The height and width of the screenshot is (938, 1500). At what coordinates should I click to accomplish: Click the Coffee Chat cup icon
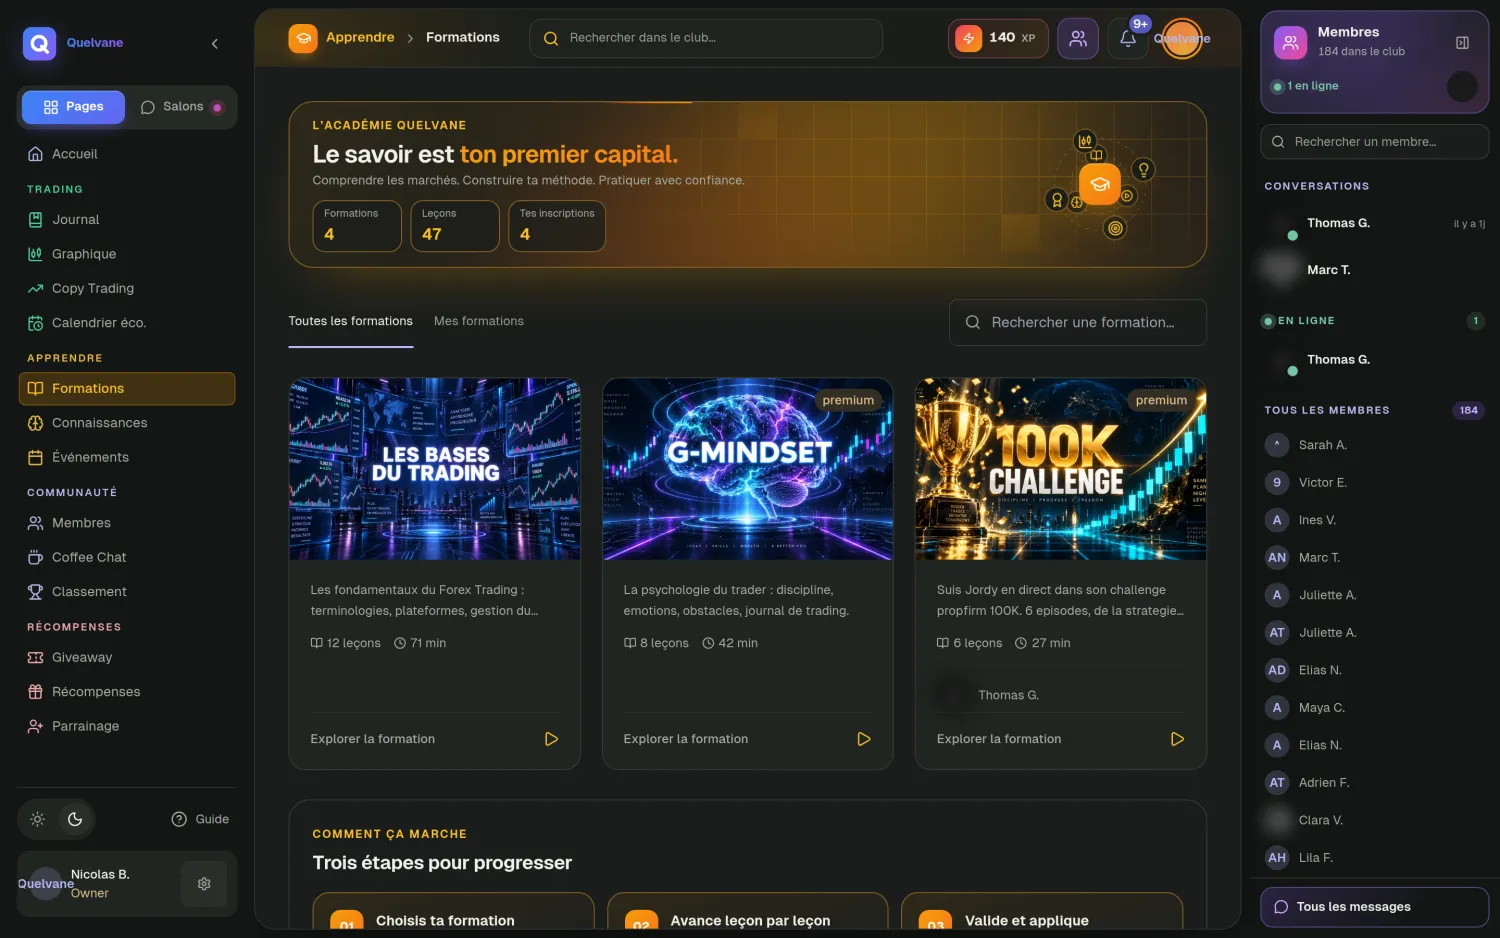click(35, 558)
